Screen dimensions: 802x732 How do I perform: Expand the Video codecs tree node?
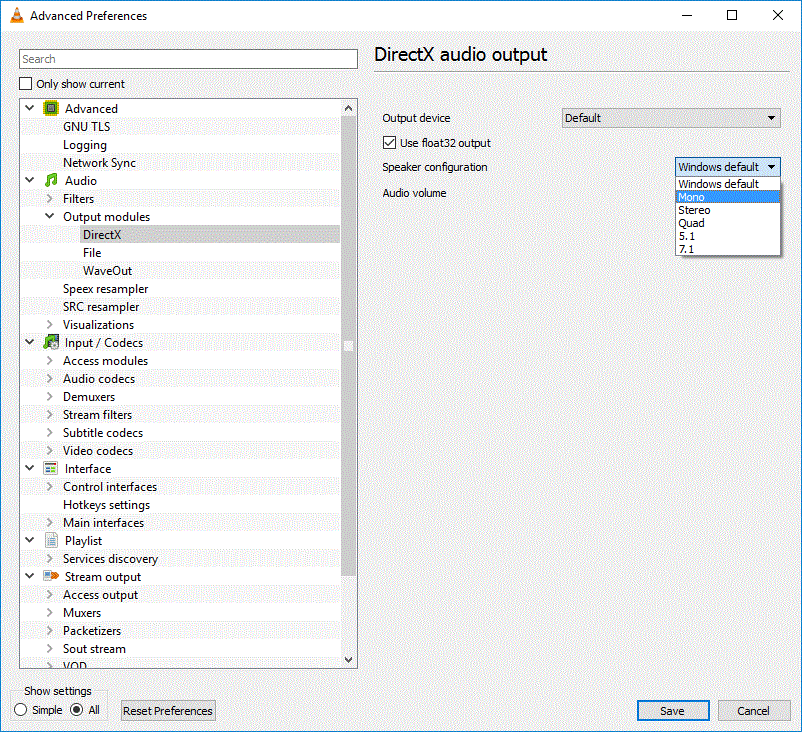[50, 451]
